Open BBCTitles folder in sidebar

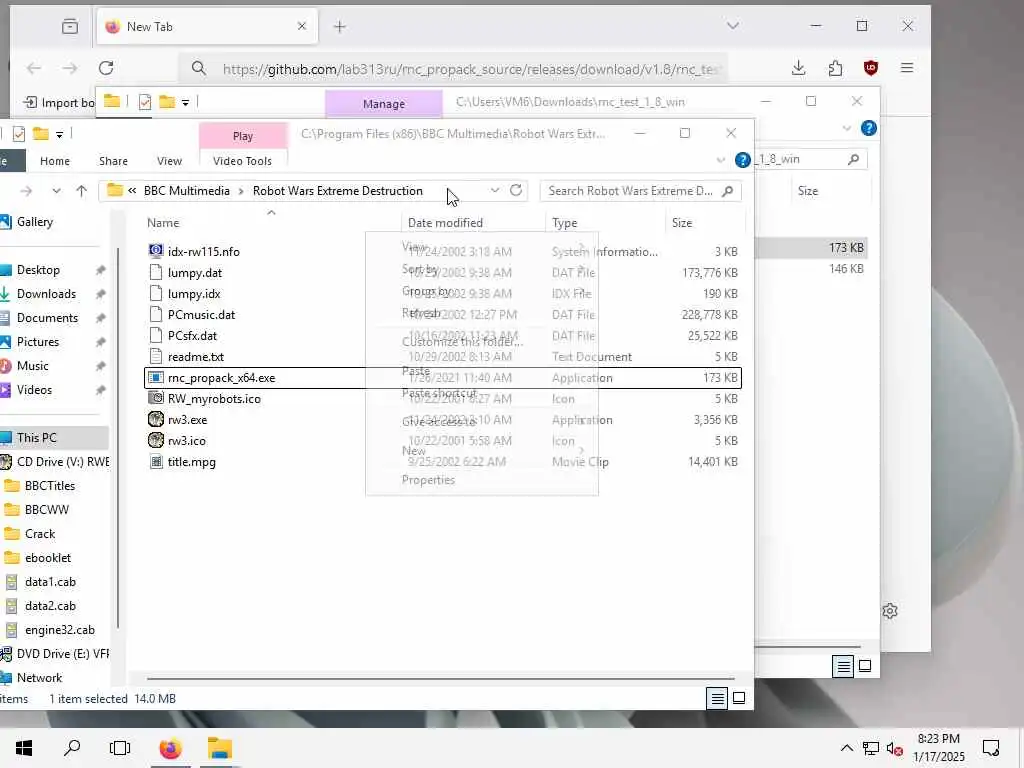click(50, 486)
